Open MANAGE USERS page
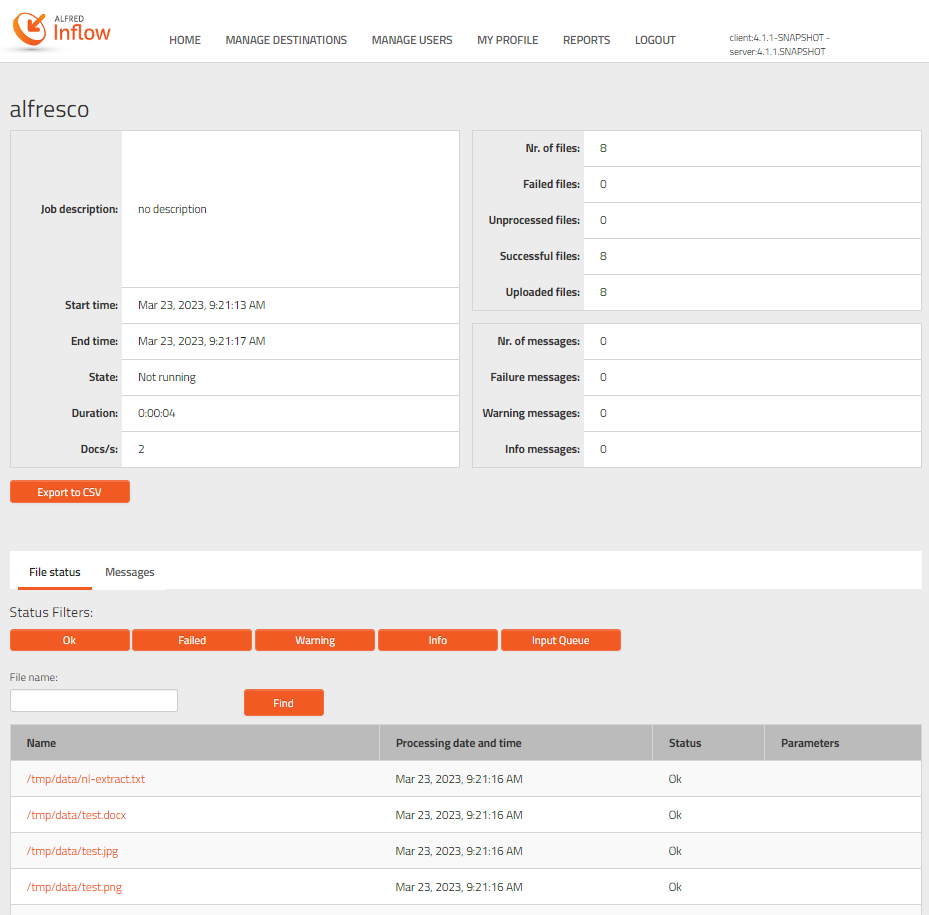The image size is (929, 915). point(412,41)
